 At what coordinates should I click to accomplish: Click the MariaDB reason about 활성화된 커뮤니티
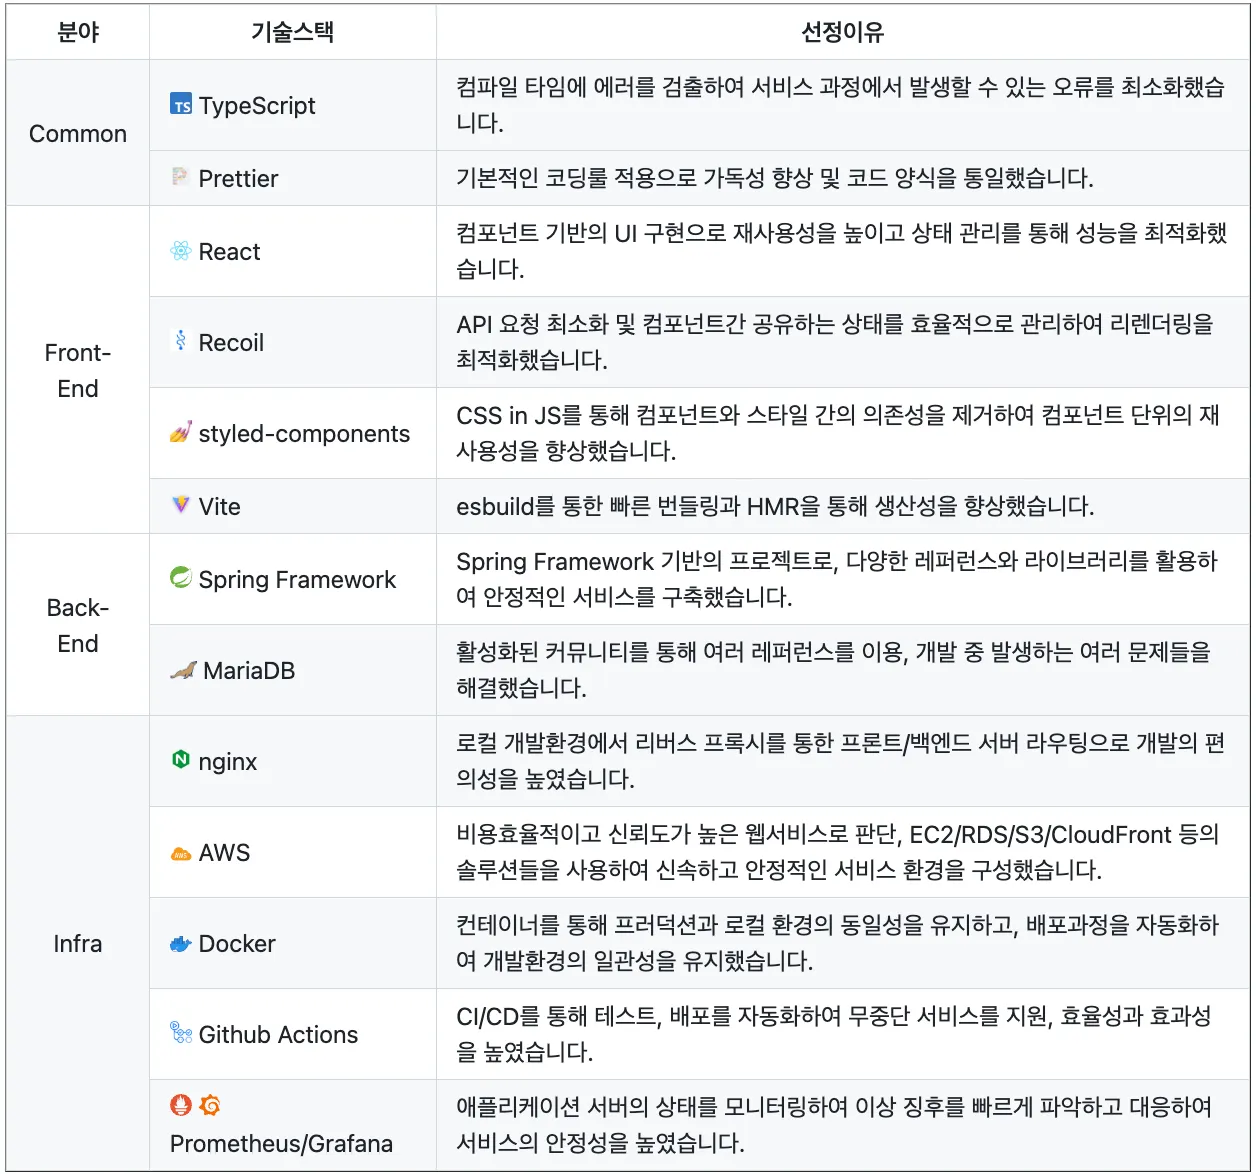[x=834, y=670]
